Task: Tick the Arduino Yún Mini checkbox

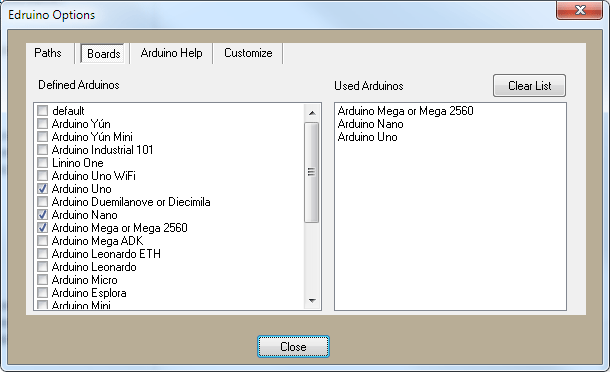Action: pos(42,137)
